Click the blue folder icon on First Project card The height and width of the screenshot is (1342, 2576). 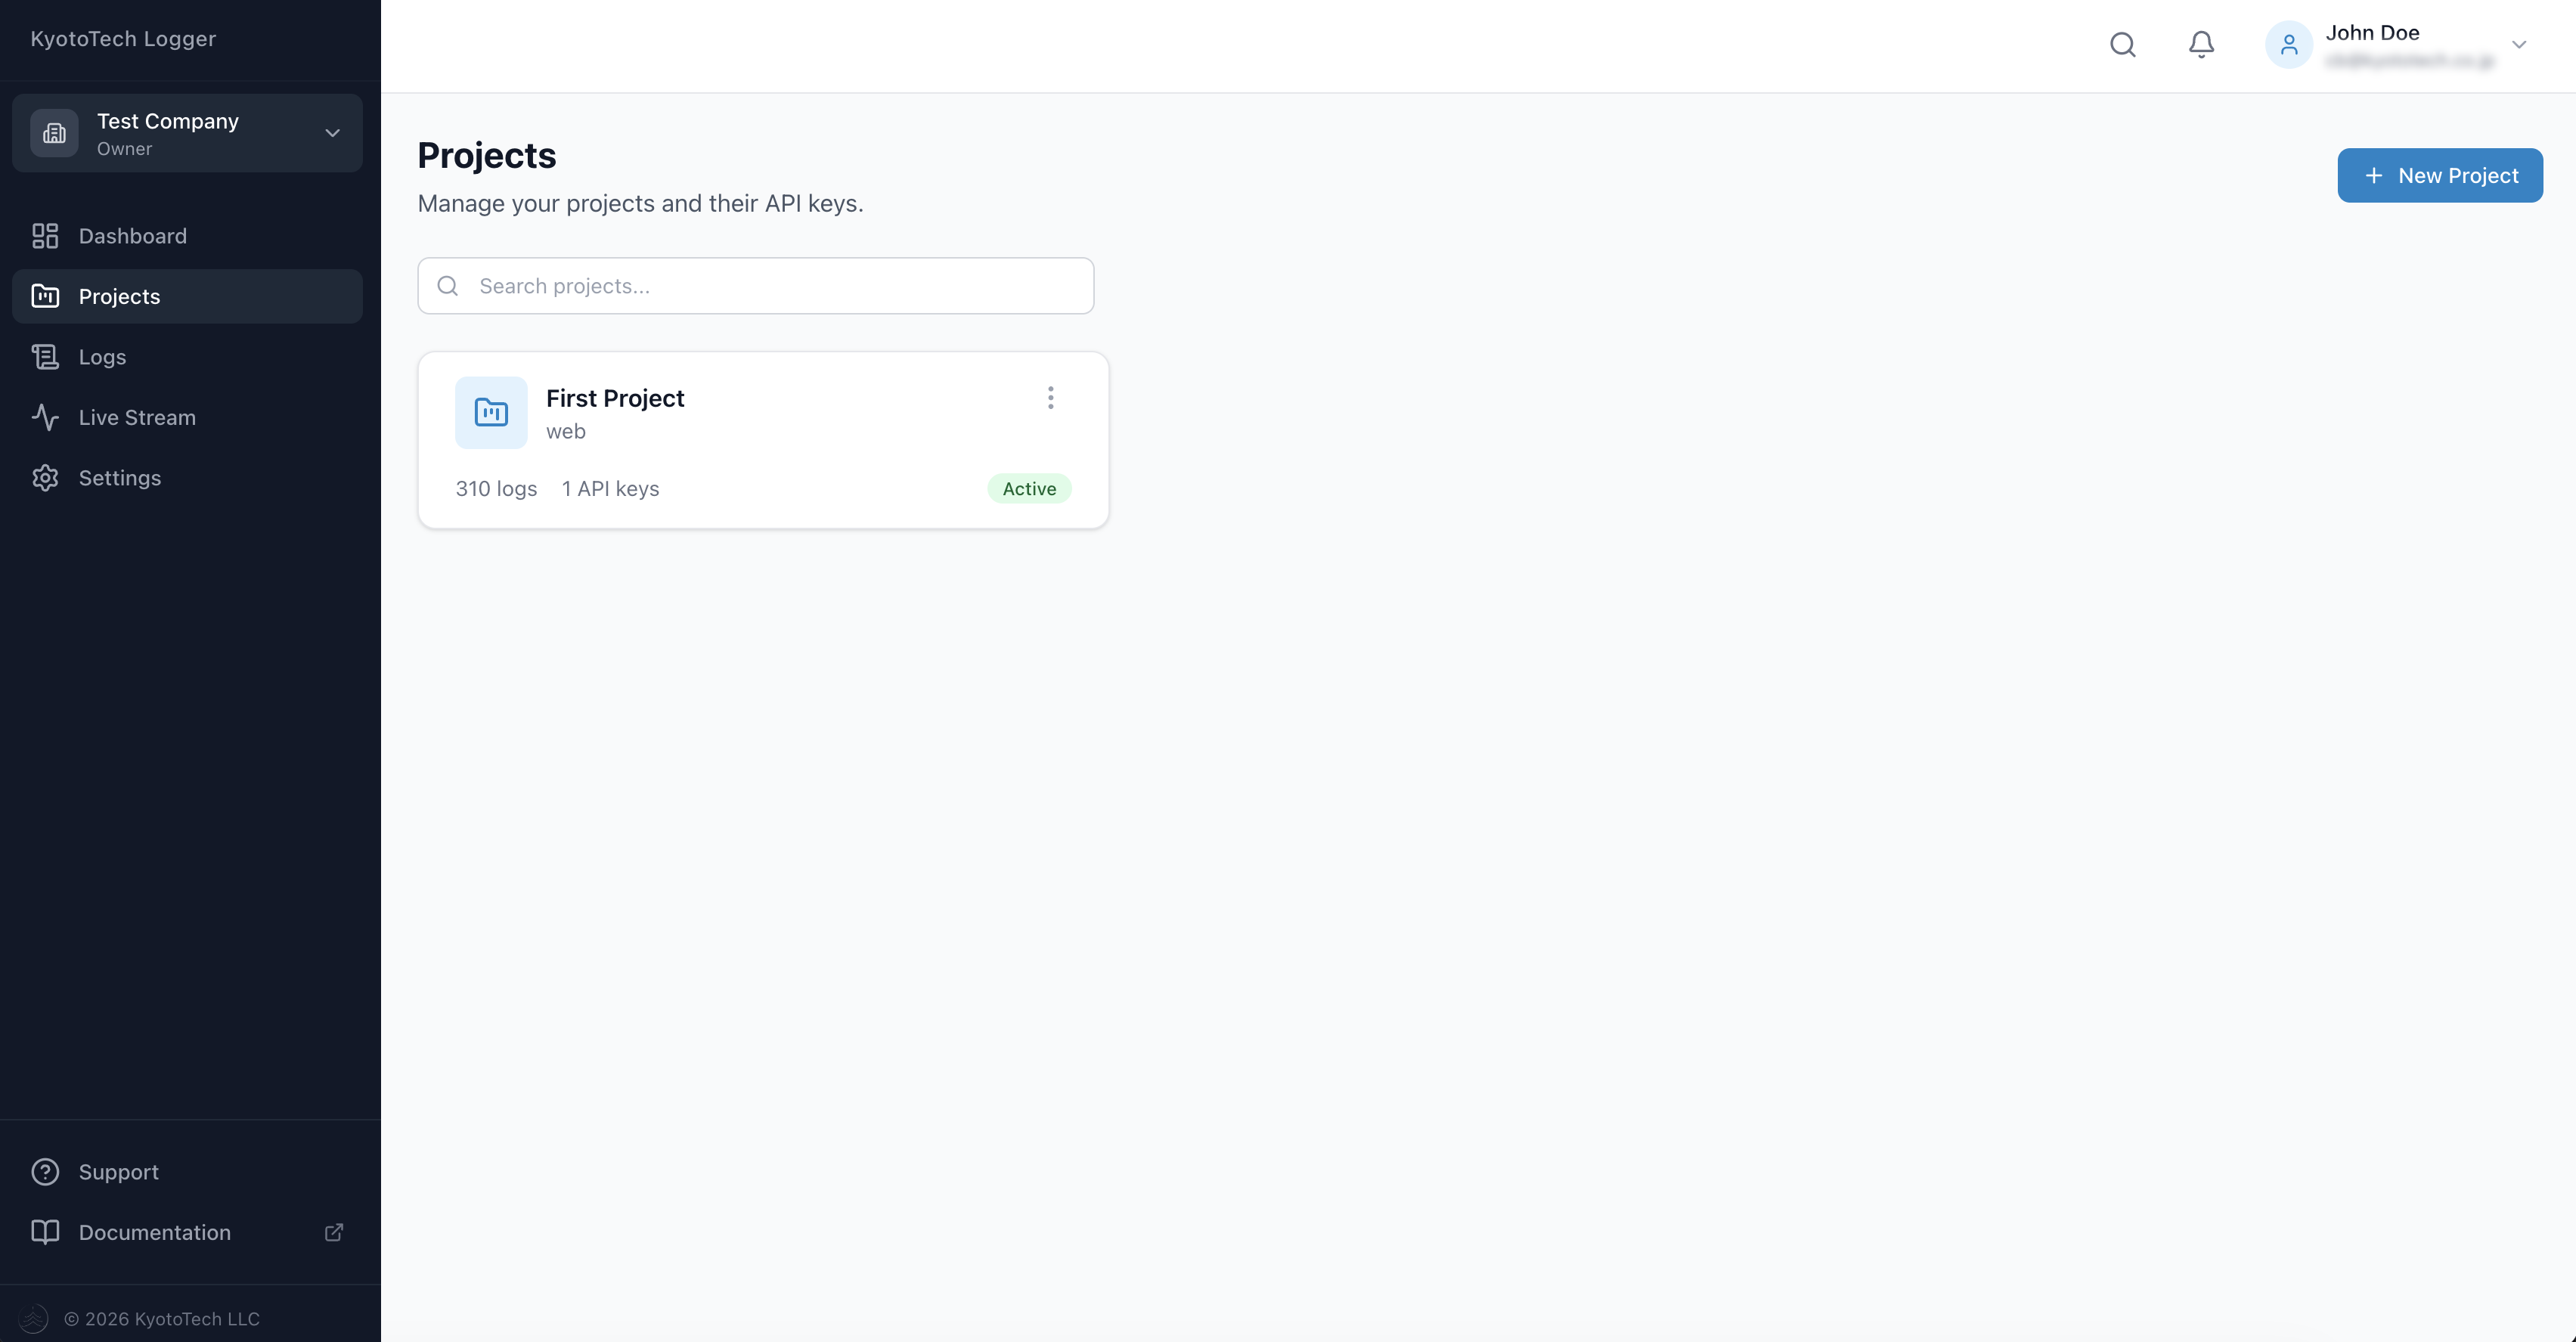(x=490, y=412)
